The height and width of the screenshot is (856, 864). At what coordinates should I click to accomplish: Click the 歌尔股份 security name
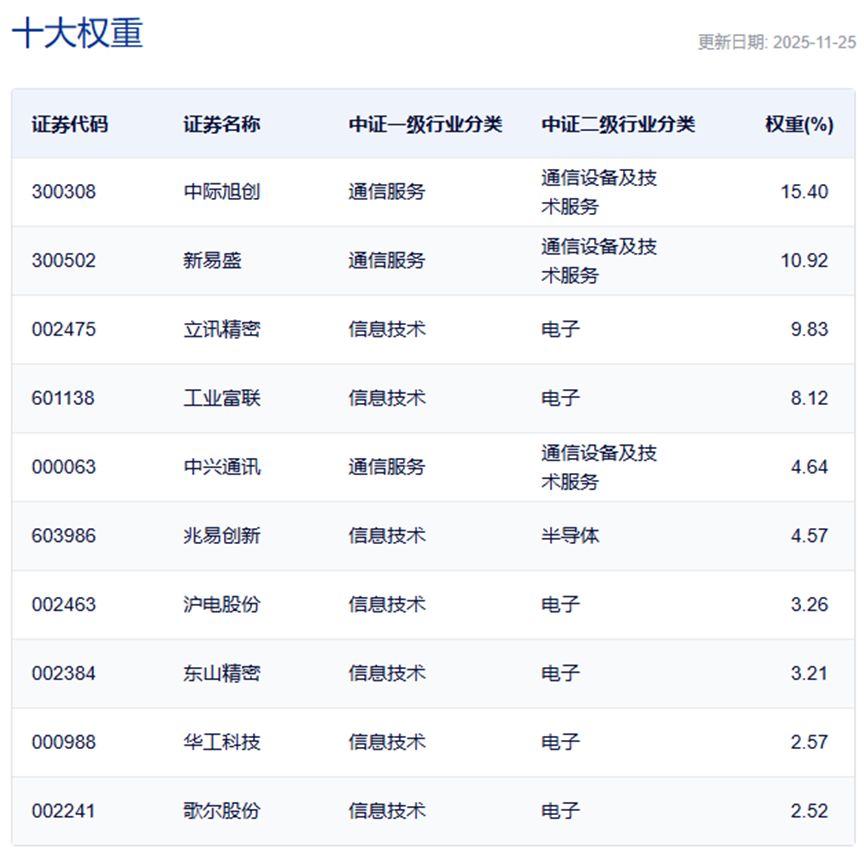point(222,811)
